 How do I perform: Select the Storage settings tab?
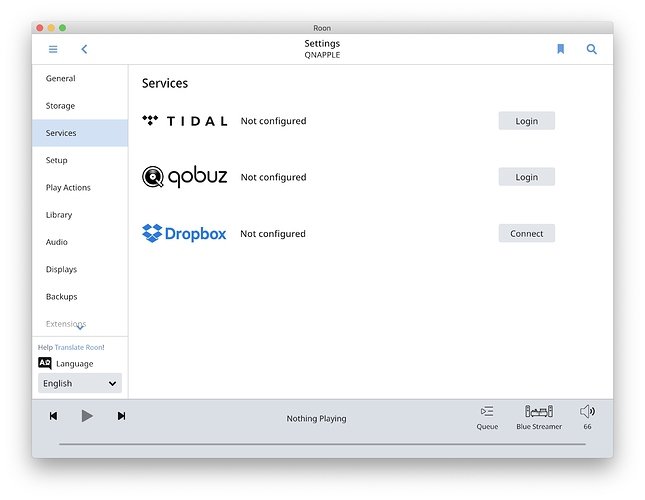(80, 106)
